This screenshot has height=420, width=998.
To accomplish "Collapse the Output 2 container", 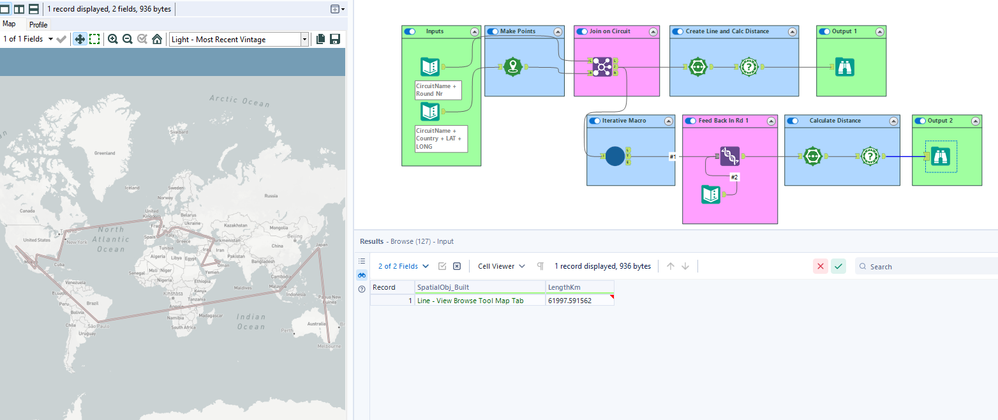I will [975, 120].
